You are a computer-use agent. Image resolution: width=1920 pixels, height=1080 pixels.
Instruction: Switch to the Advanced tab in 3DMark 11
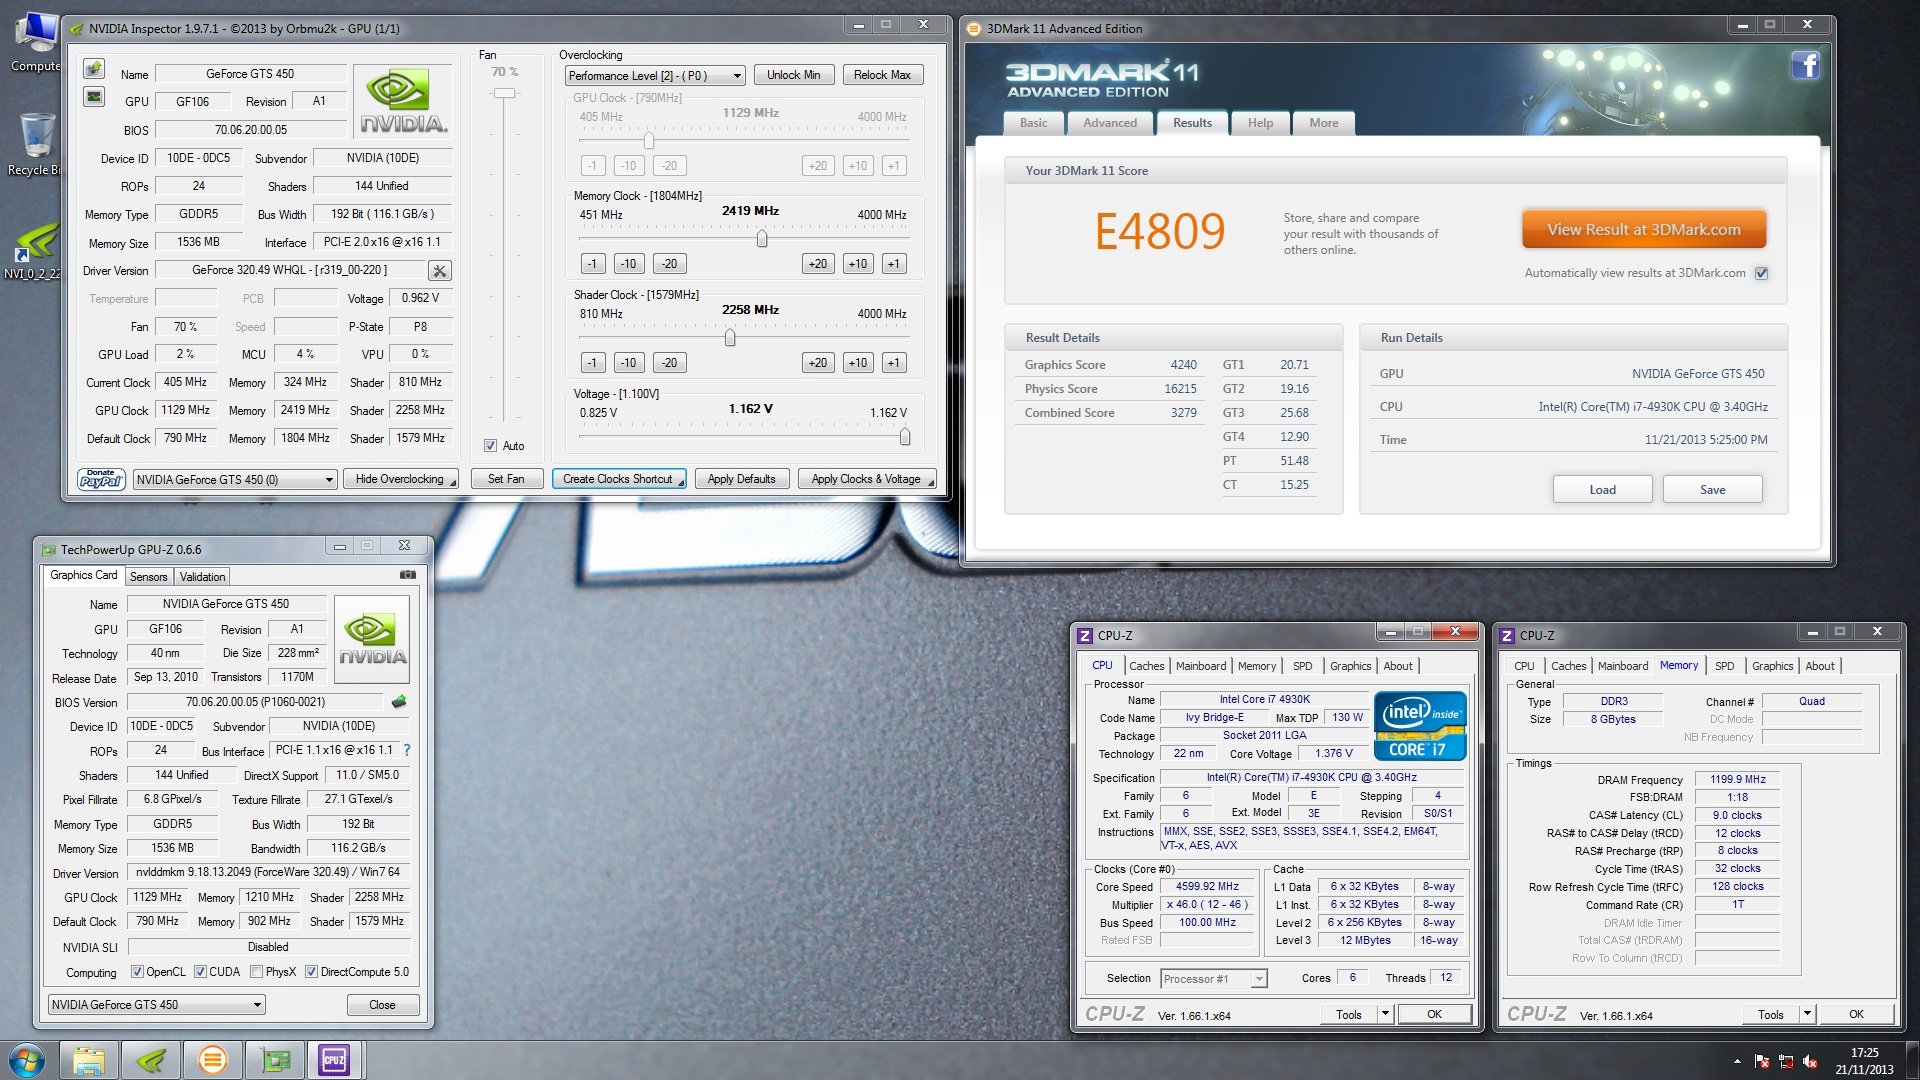(1110, 123)
